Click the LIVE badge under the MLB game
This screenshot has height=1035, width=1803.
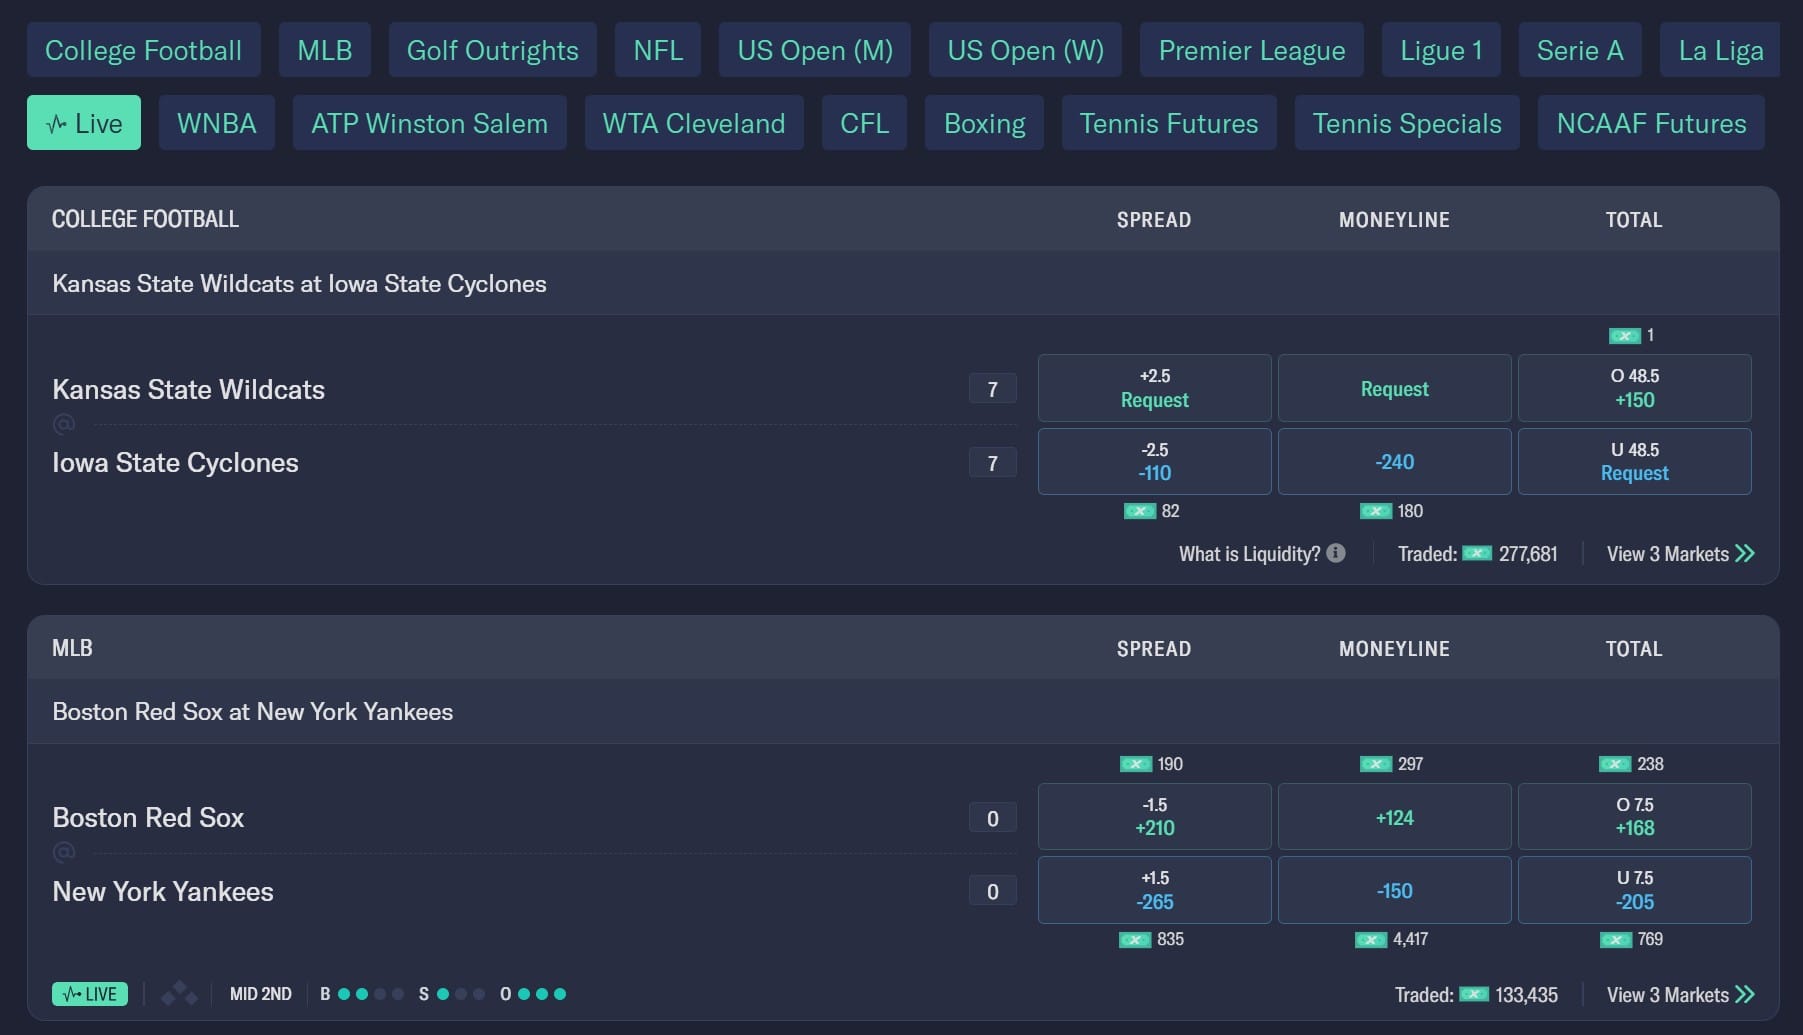[x=90, y=994]
